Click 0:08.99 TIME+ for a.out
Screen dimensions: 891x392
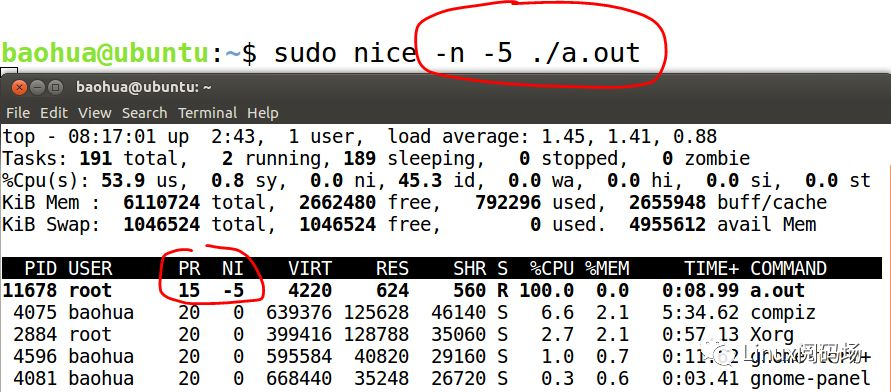tap(700, 290)
